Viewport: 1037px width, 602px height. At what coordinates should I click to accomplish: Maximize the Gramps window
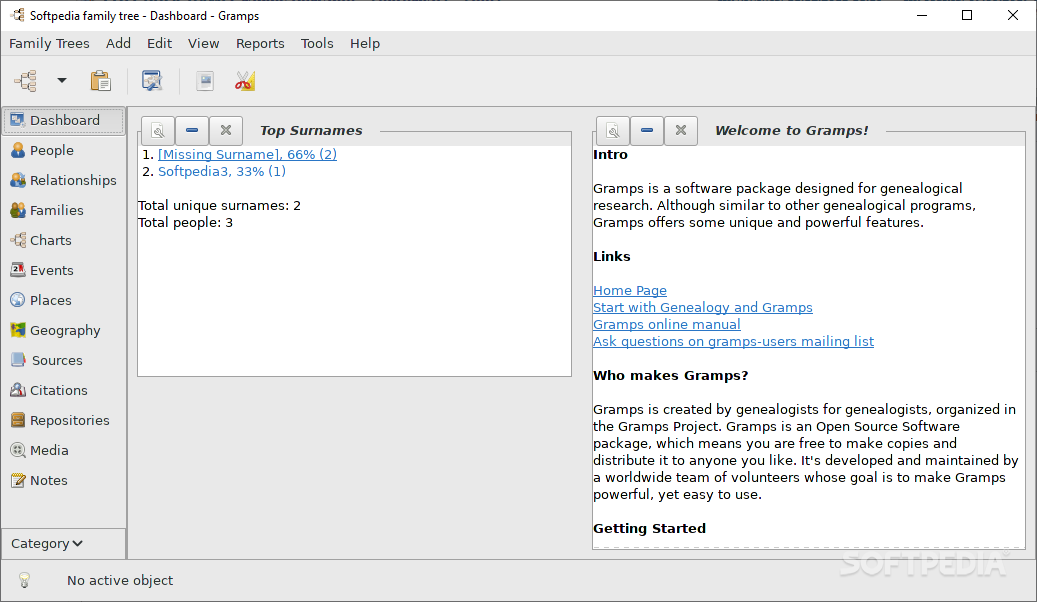[967, 15]
